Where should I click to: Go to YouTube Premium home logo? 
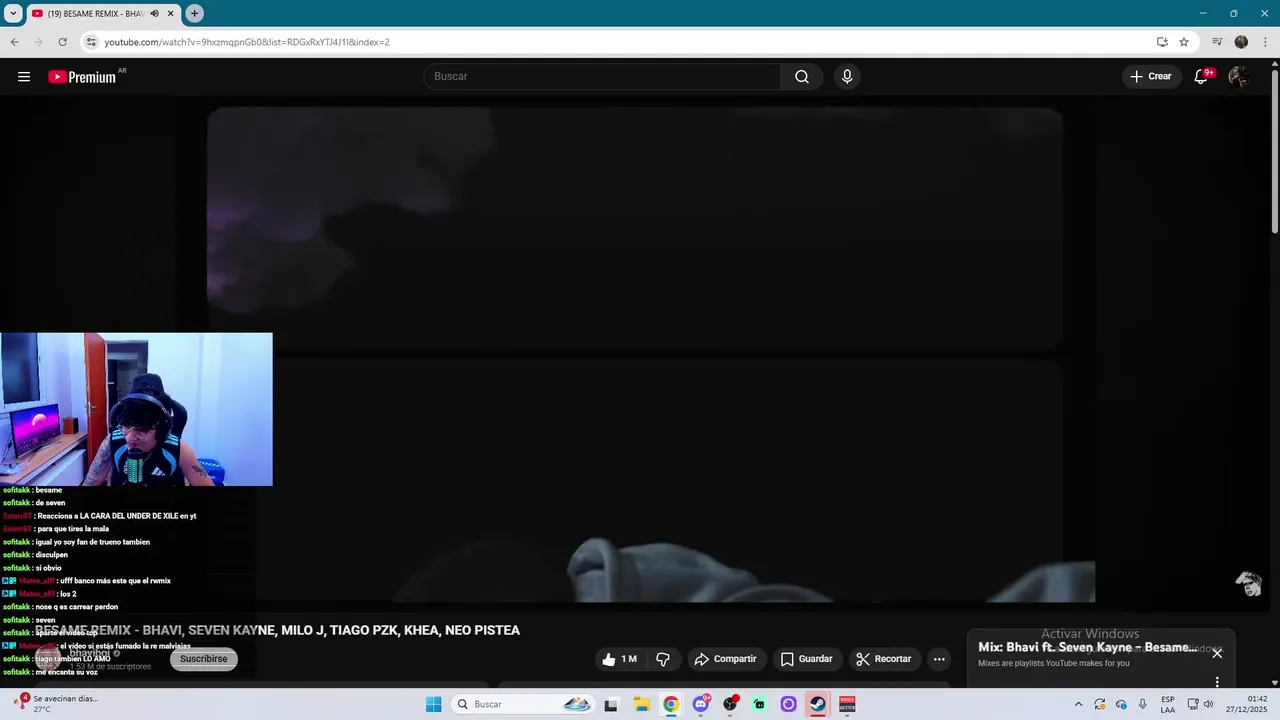(82, 77)
